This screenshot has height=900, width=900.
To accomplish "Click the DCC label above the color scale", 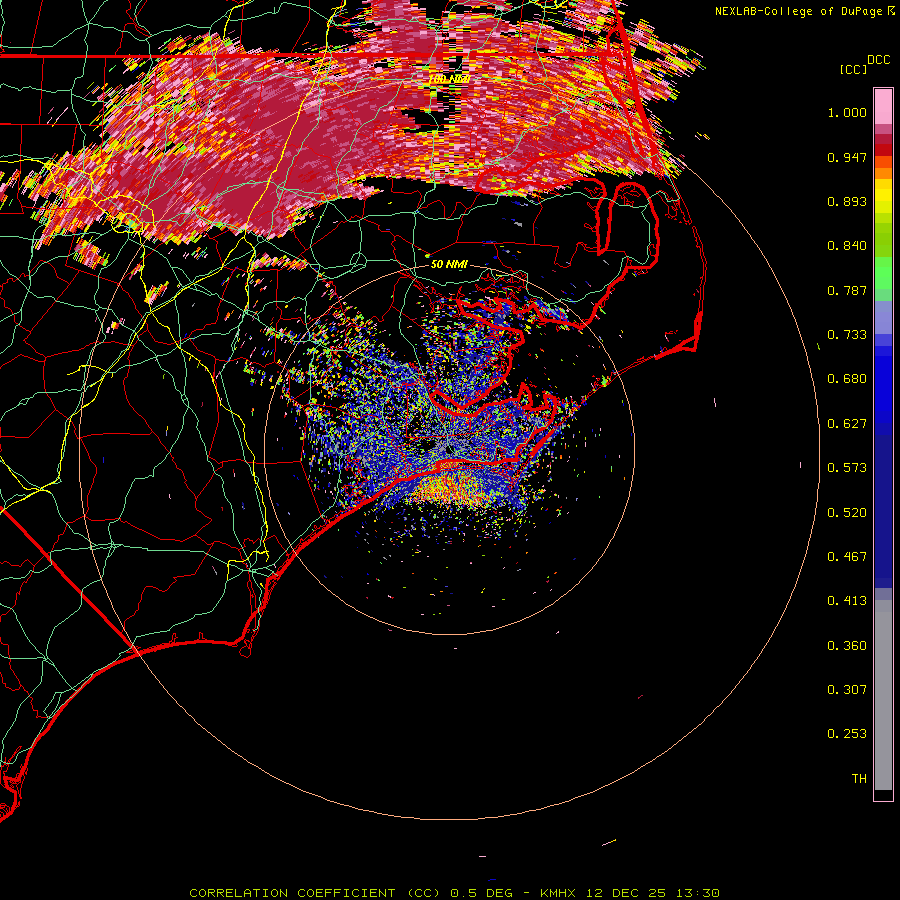I will (879, 60).
